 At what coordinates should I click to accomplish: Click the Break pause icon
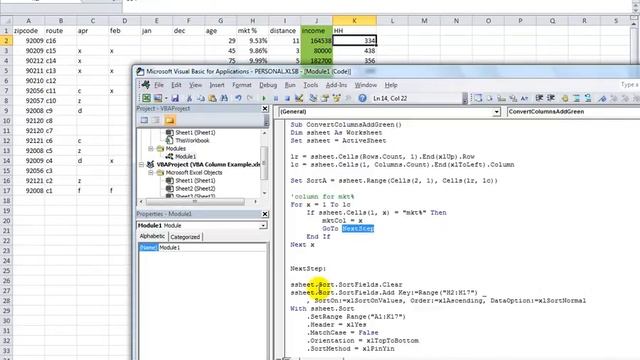276,98
